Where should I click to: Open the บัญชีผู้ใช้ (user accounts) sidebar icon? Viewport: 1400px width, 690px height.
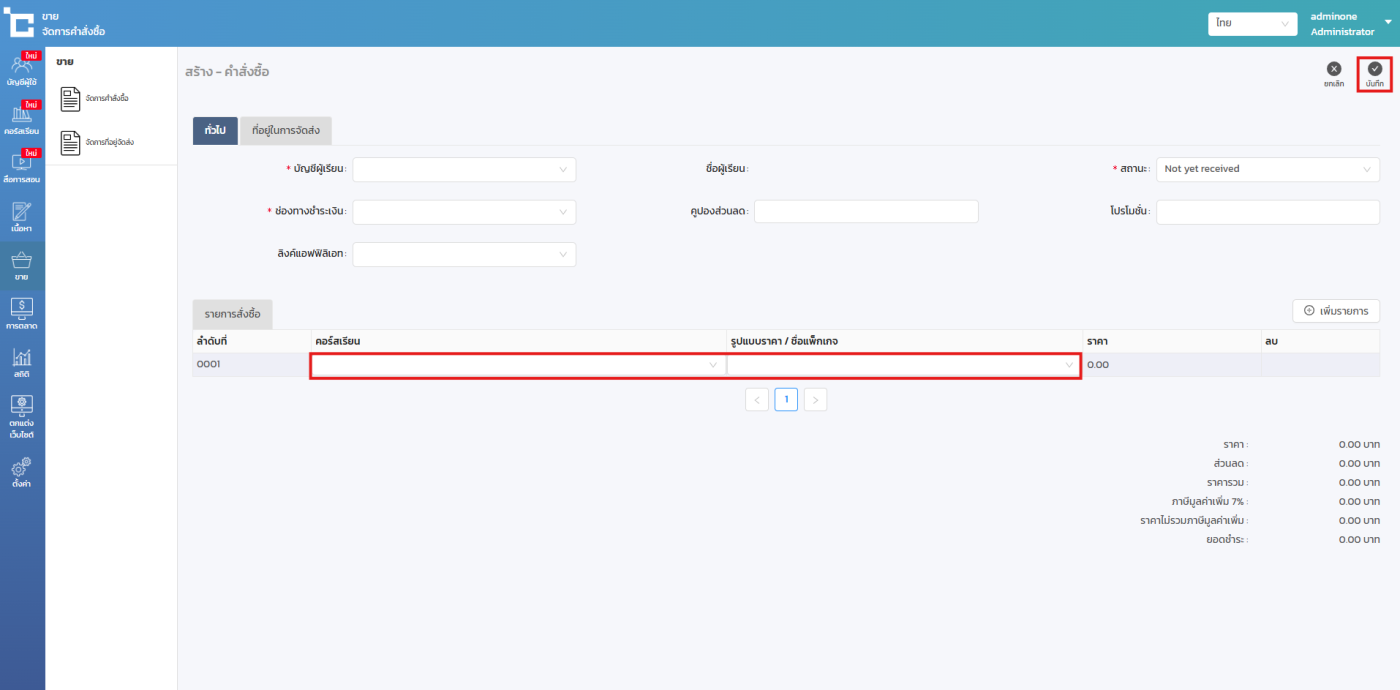click(x=22, y=70)
